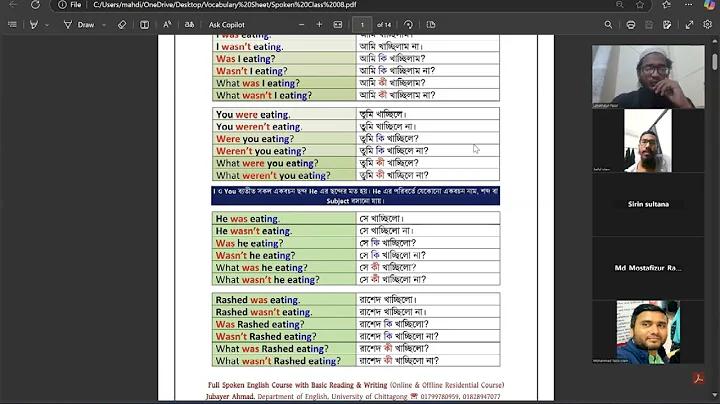Expand Draw tool options arrow
Screen dimensions: 720x404
coord(104,25)
